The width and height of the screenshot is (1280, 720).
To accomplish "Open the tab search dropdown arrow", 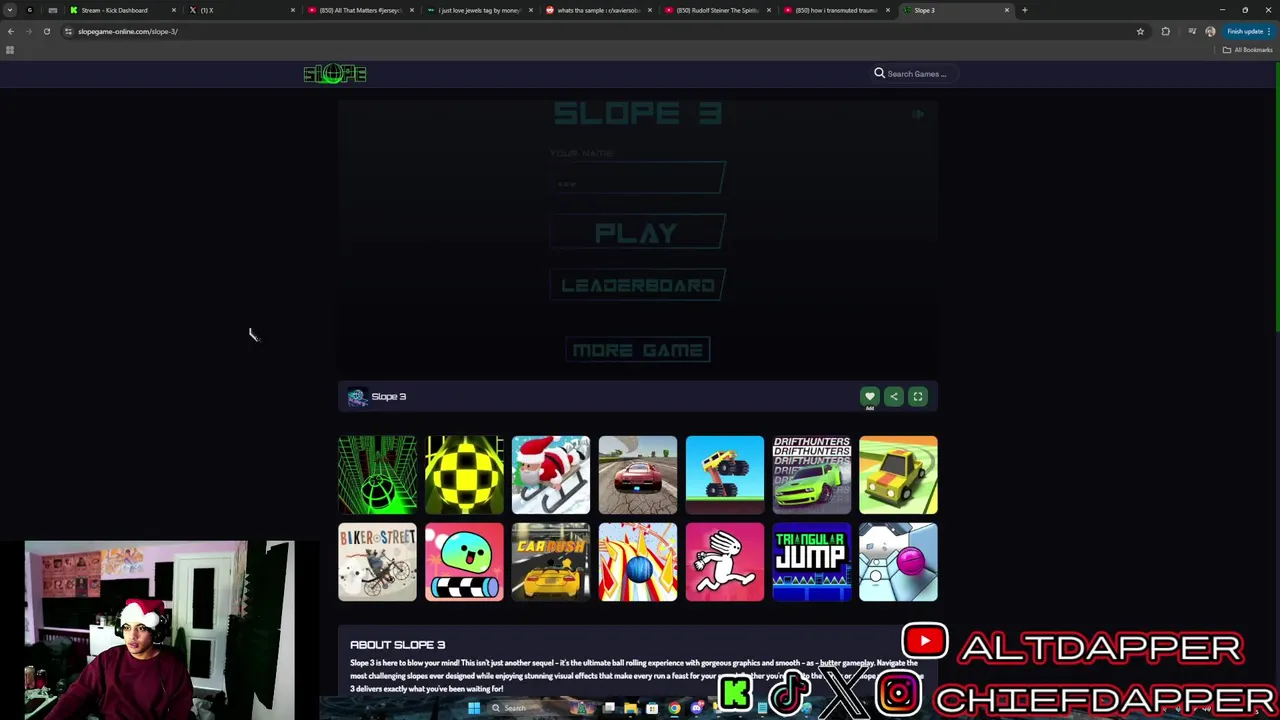I will pos(10,10).
